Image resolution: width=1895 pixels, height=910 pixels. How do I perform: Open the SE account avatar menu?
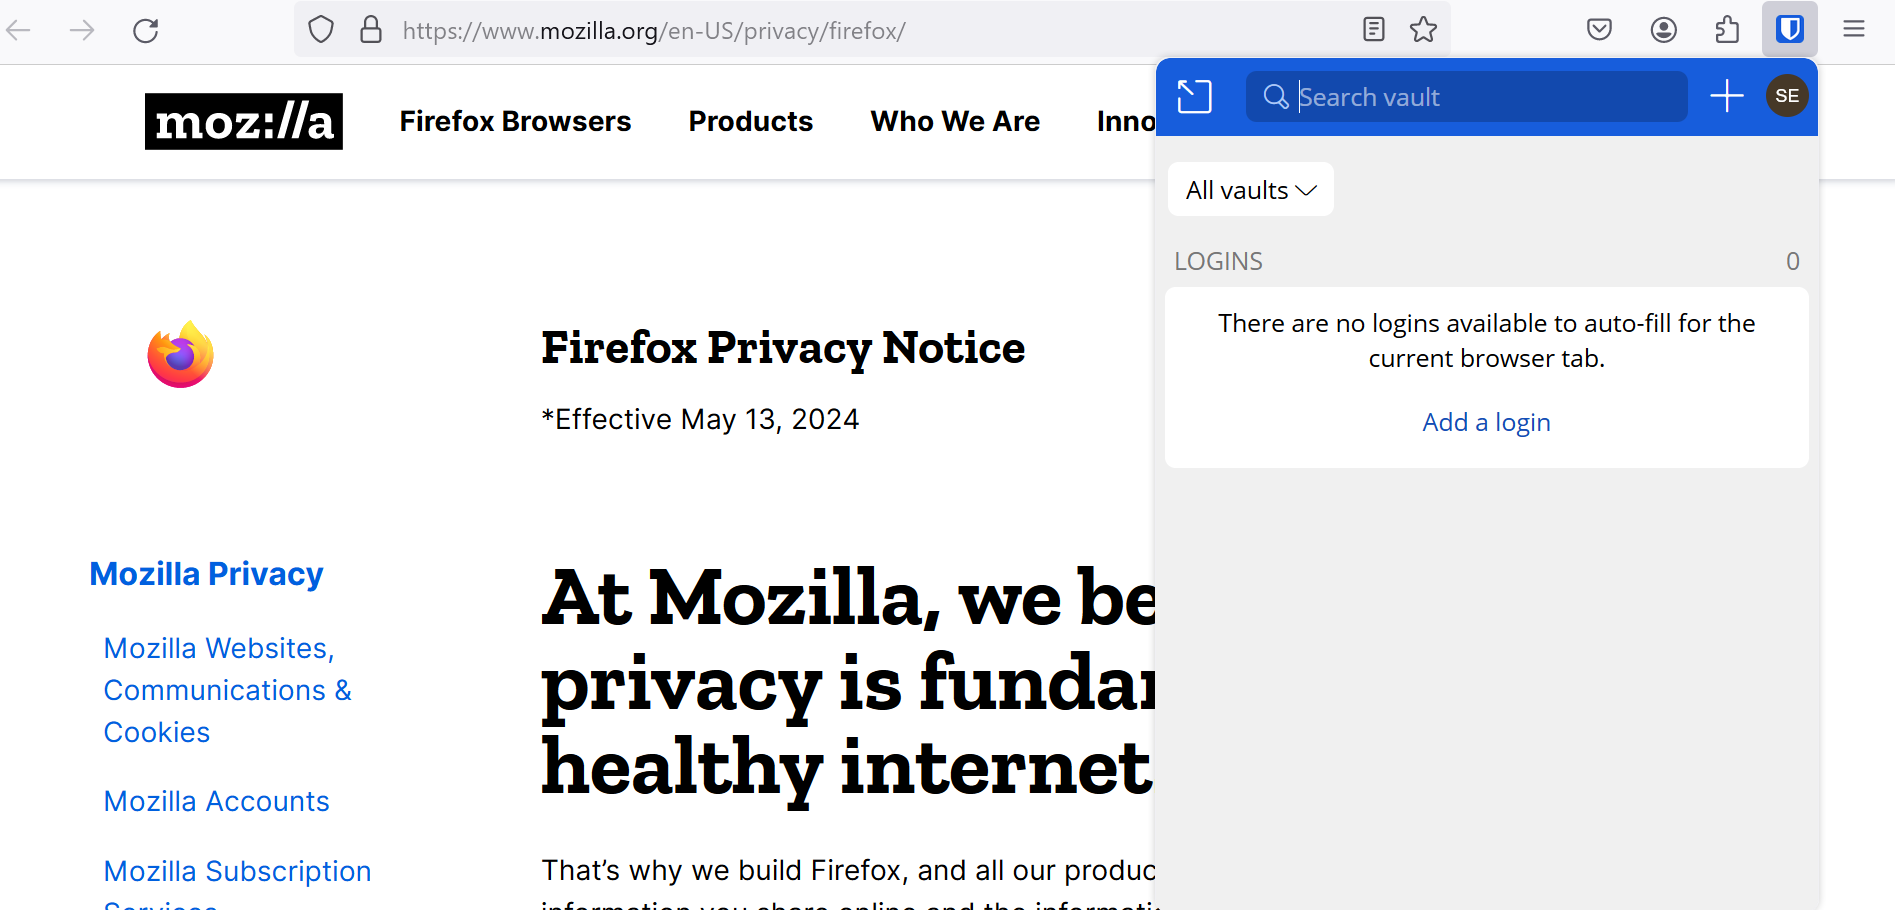tap(1787, 96)
